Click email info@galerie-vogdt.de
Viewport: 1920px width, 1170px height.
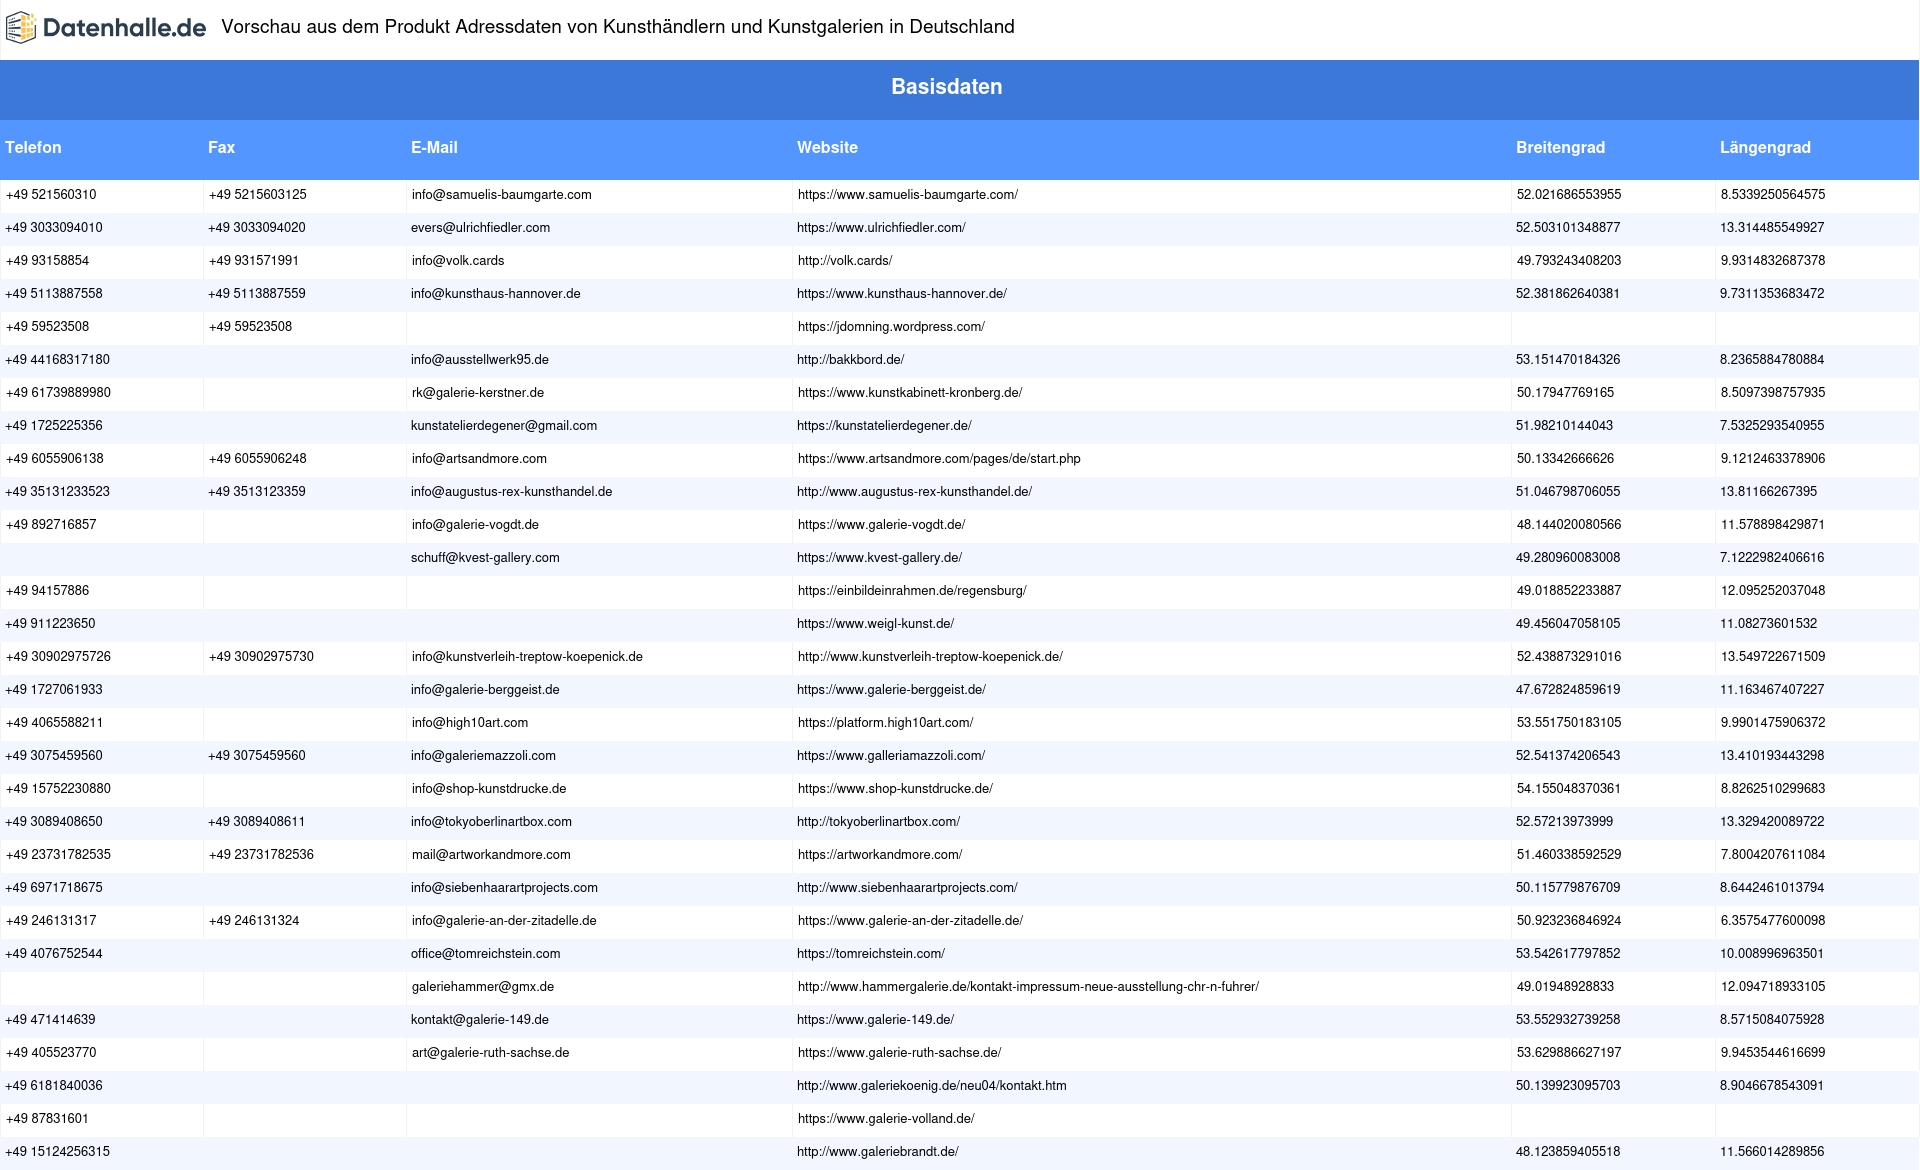475,525
